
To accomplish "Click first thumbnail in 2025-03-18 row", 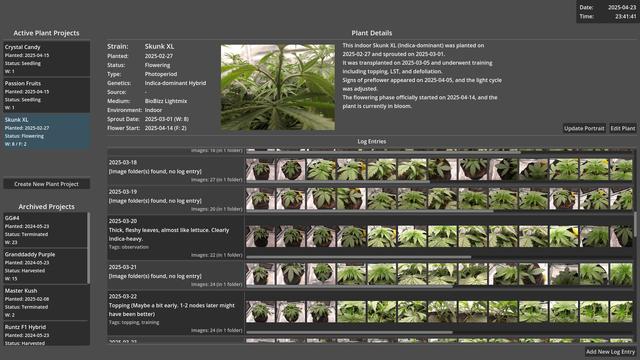I will pos(261,169).
